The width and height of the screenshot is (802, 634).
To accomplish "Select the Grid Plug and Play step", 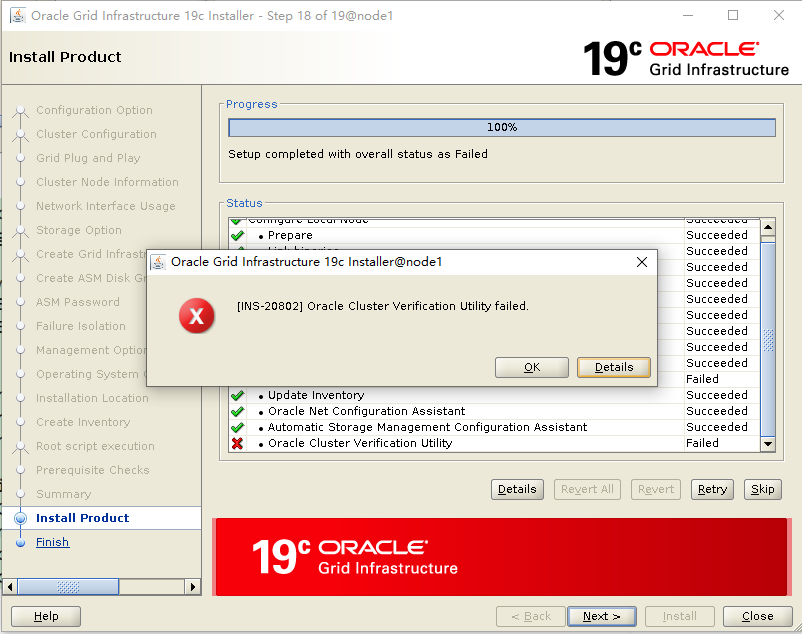I will (88, 158).
